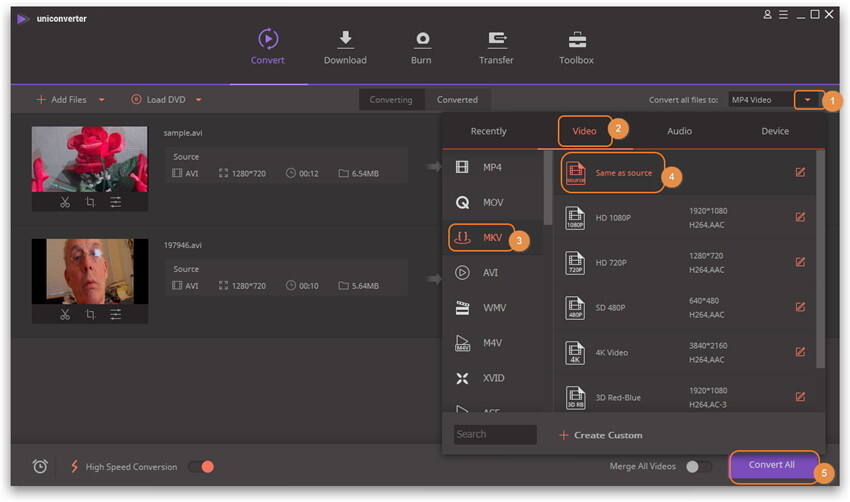This screenshot has width=850, height=502.
Task: Click Convert All button
Action: tap(772, 465)
